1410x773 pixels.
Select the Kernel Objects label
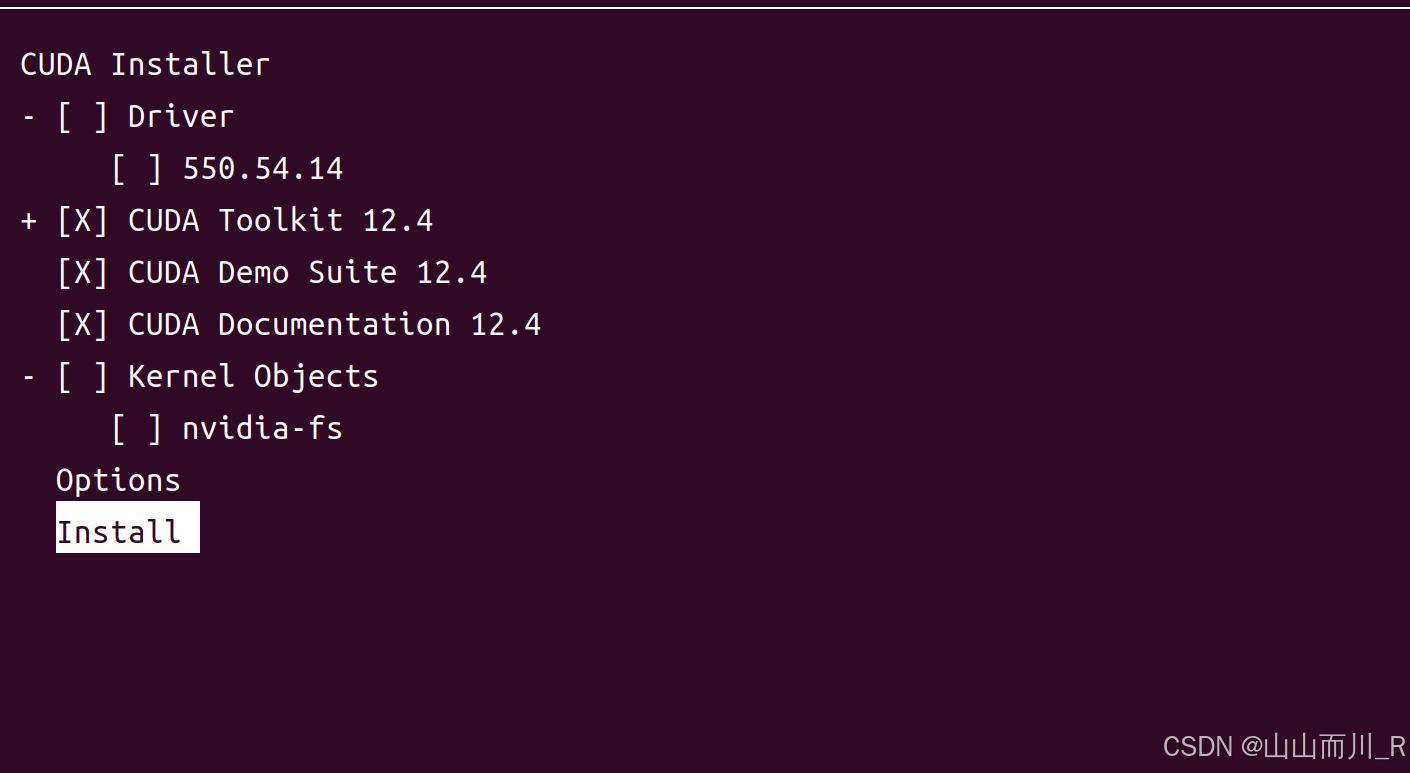tap(254, 377)
